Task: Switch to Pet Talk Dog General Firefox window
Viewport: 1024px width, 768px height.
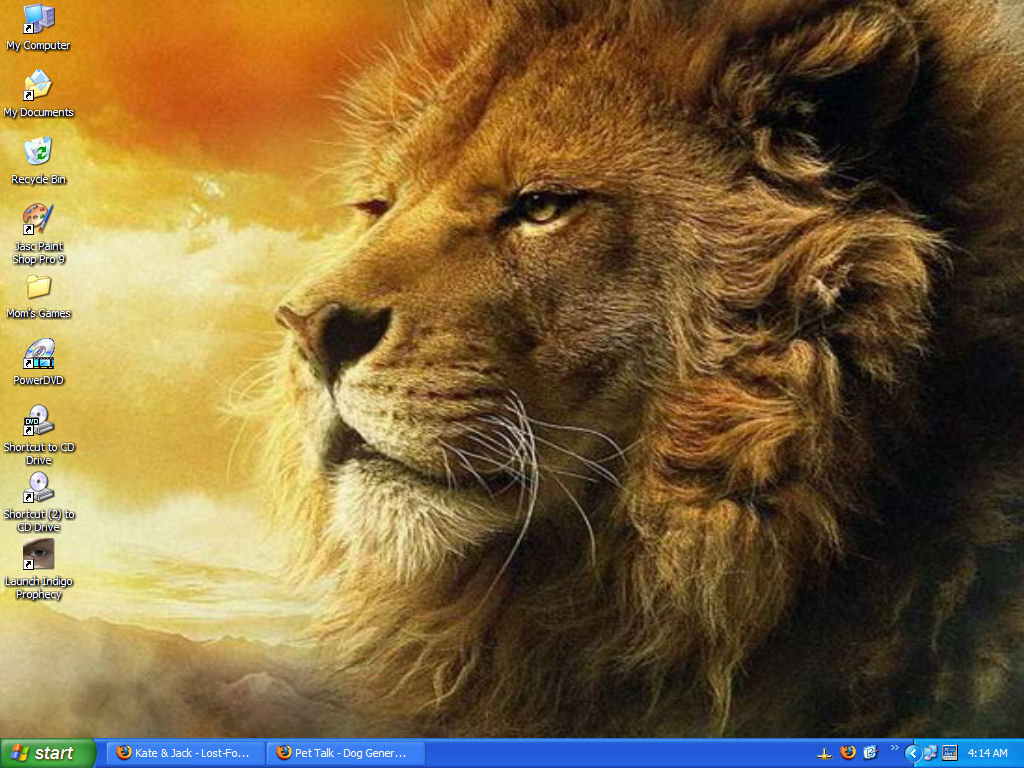Action: coord(346,753)
